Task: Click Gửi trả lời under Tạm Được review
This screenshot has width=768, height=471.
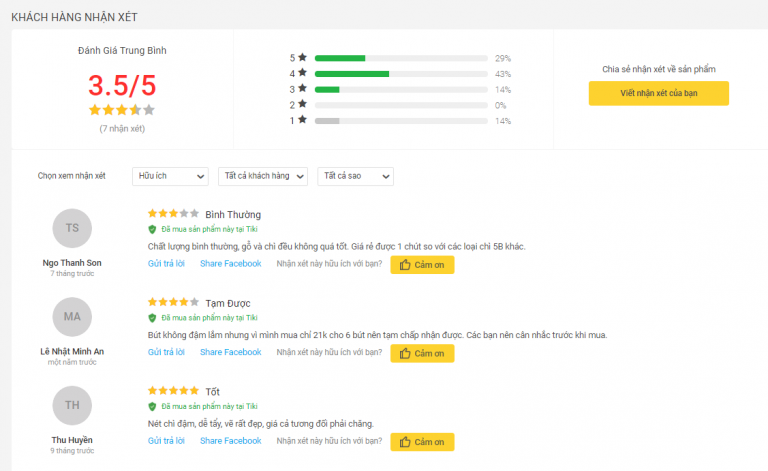Action: (166, 352)
